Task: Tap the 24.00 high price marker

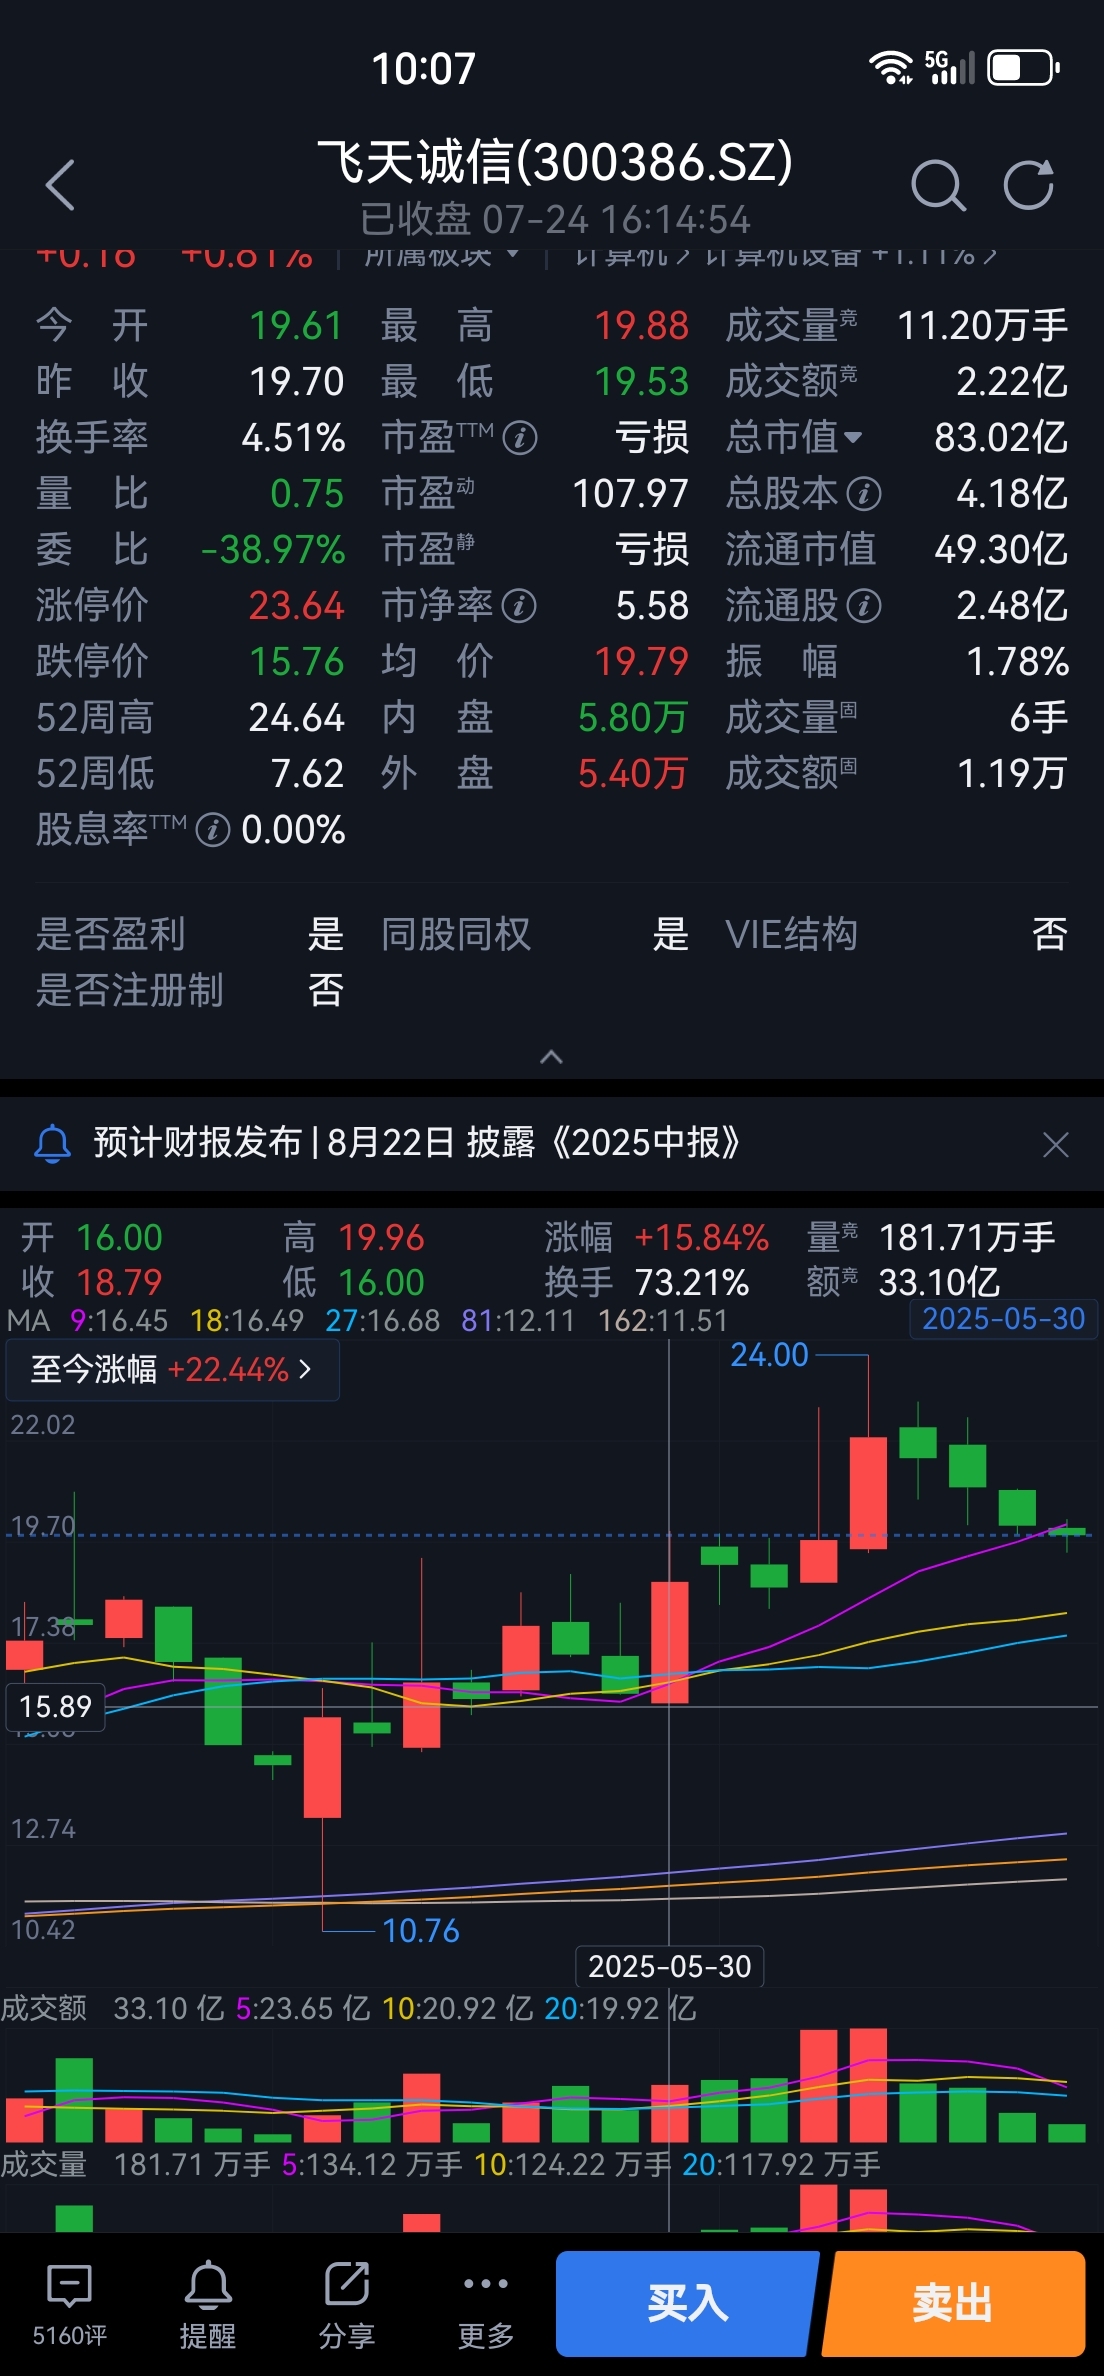Action: coord(769,1355)
